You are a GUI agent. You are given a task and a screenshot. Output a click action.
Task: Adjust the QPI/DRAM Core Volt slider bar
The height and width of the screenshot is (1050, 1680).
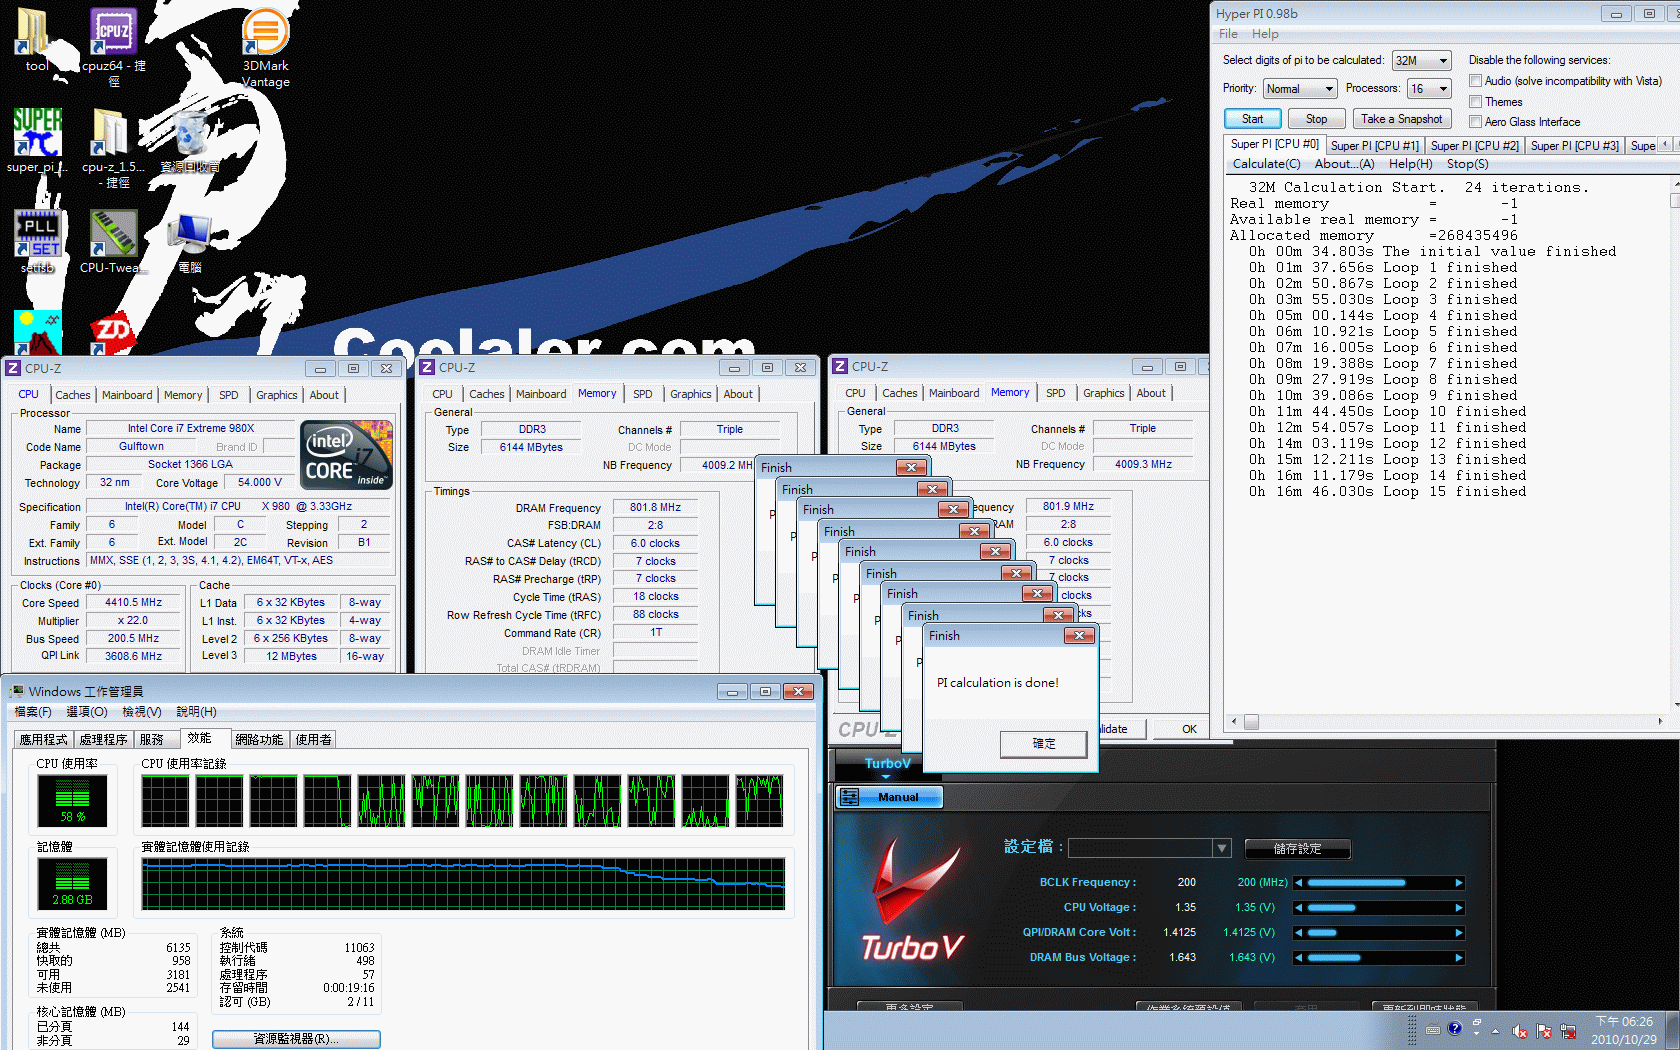pos(1379,933)
